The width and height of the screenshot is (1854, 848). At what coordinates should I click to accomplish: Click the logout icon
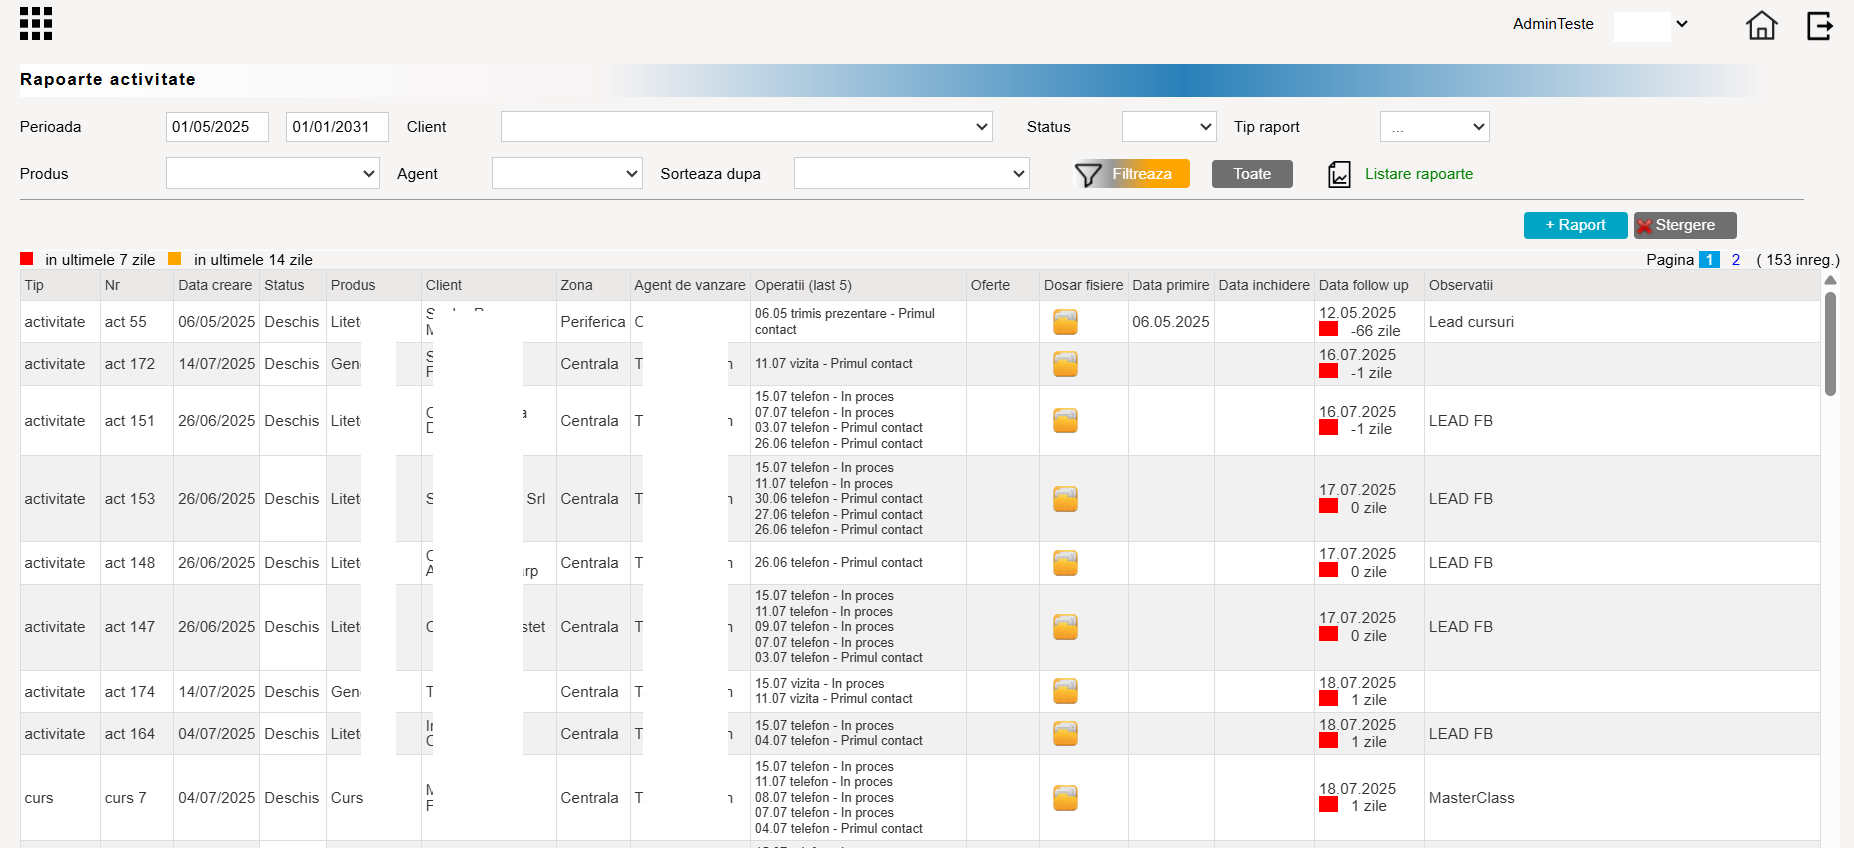coord(1819,25)
